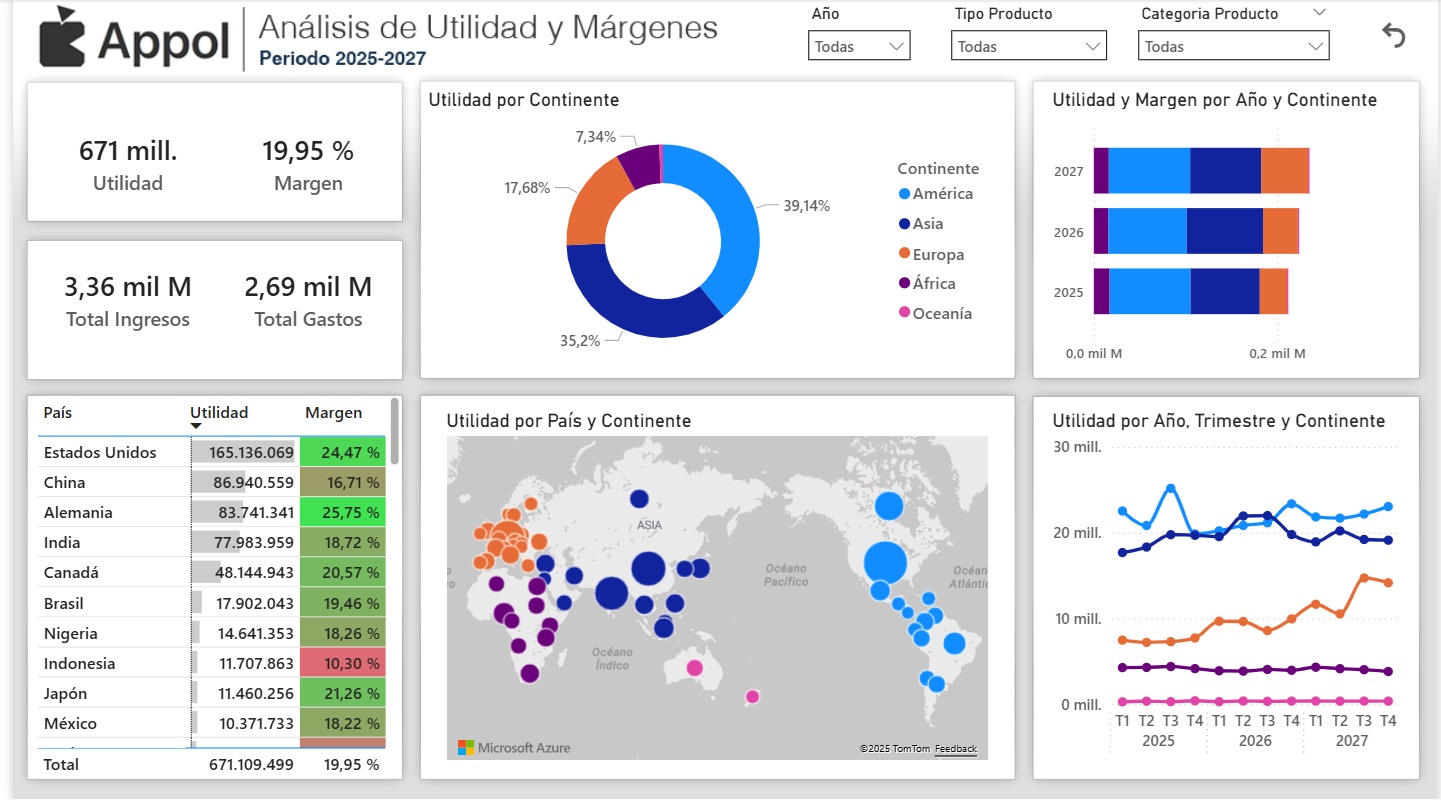Click the large United States map bubble

click(885, 562)
